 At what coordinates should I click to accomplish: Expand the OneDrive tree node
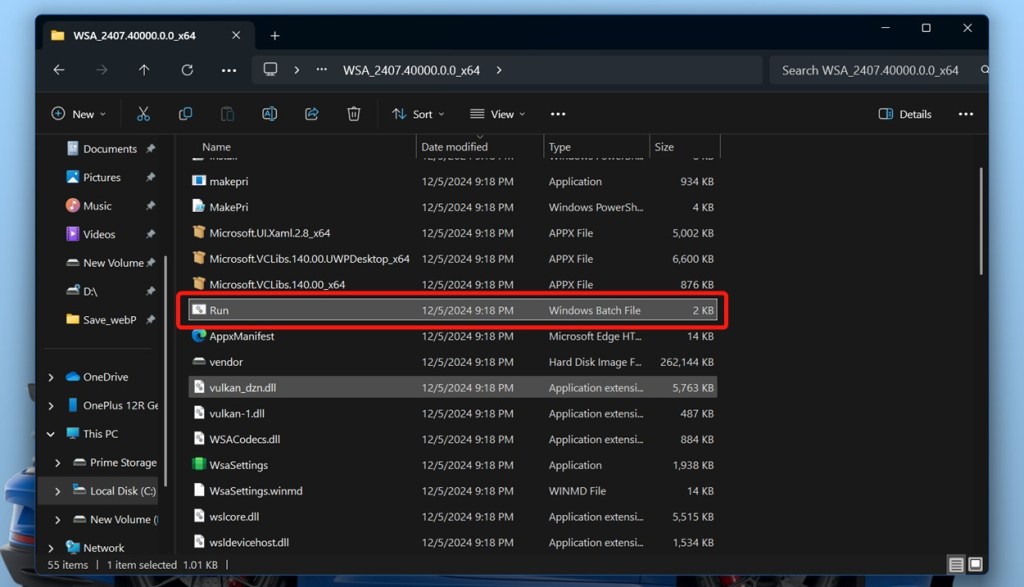pyautogui.click(x=51, y=377)
